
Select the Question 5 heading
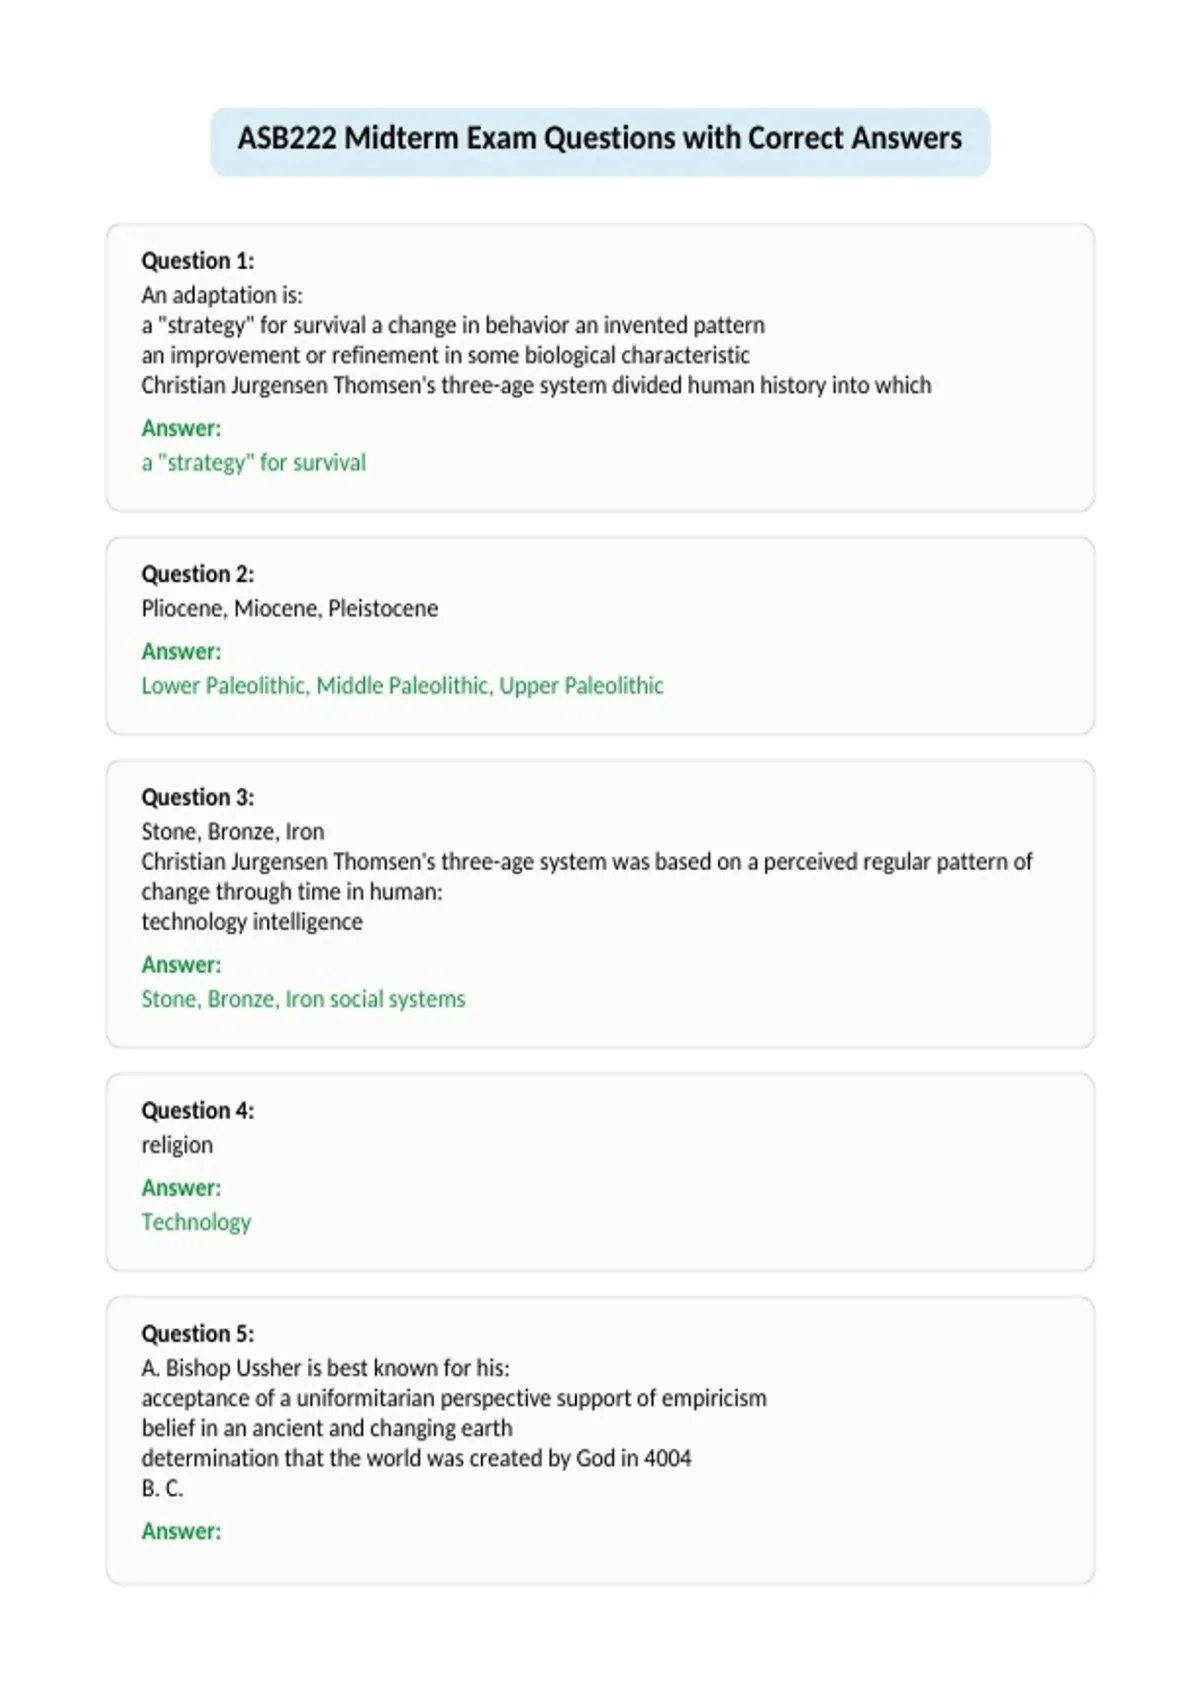tap(198, 1333)
